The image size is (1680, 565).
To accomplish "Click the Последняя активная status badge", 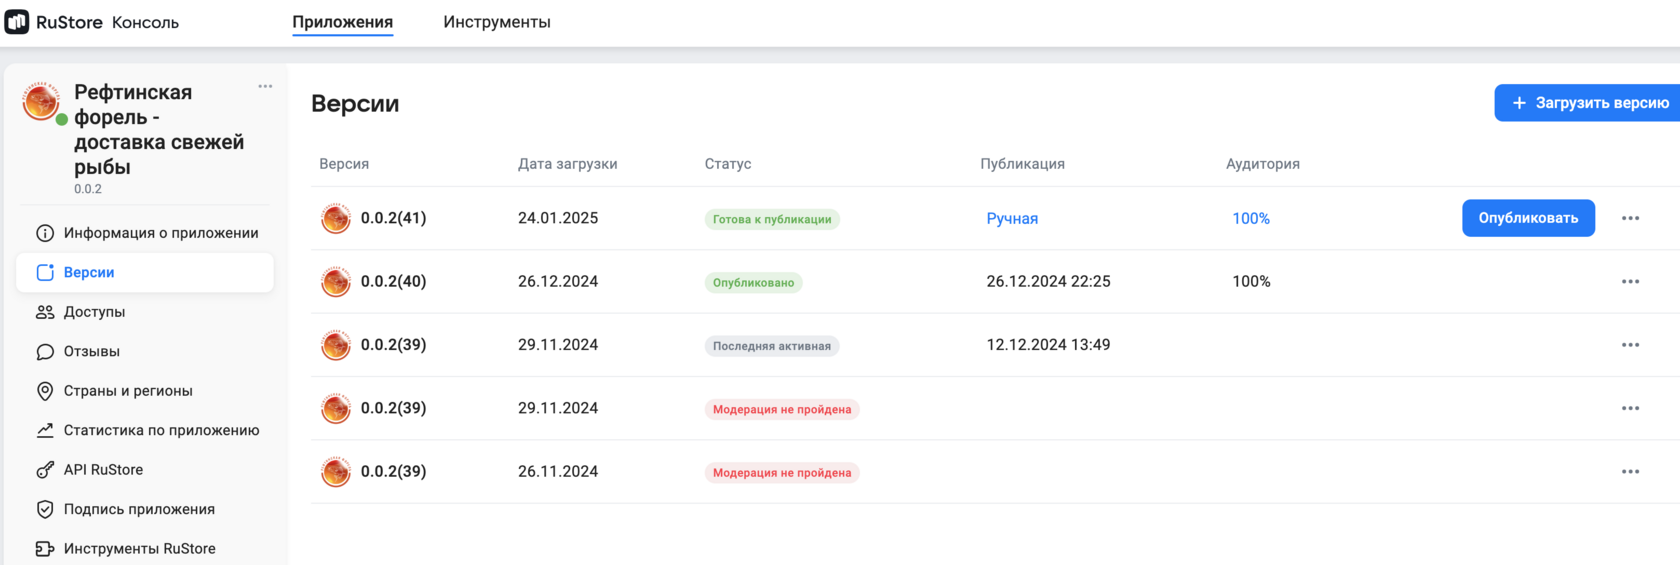I will (772, 346).
